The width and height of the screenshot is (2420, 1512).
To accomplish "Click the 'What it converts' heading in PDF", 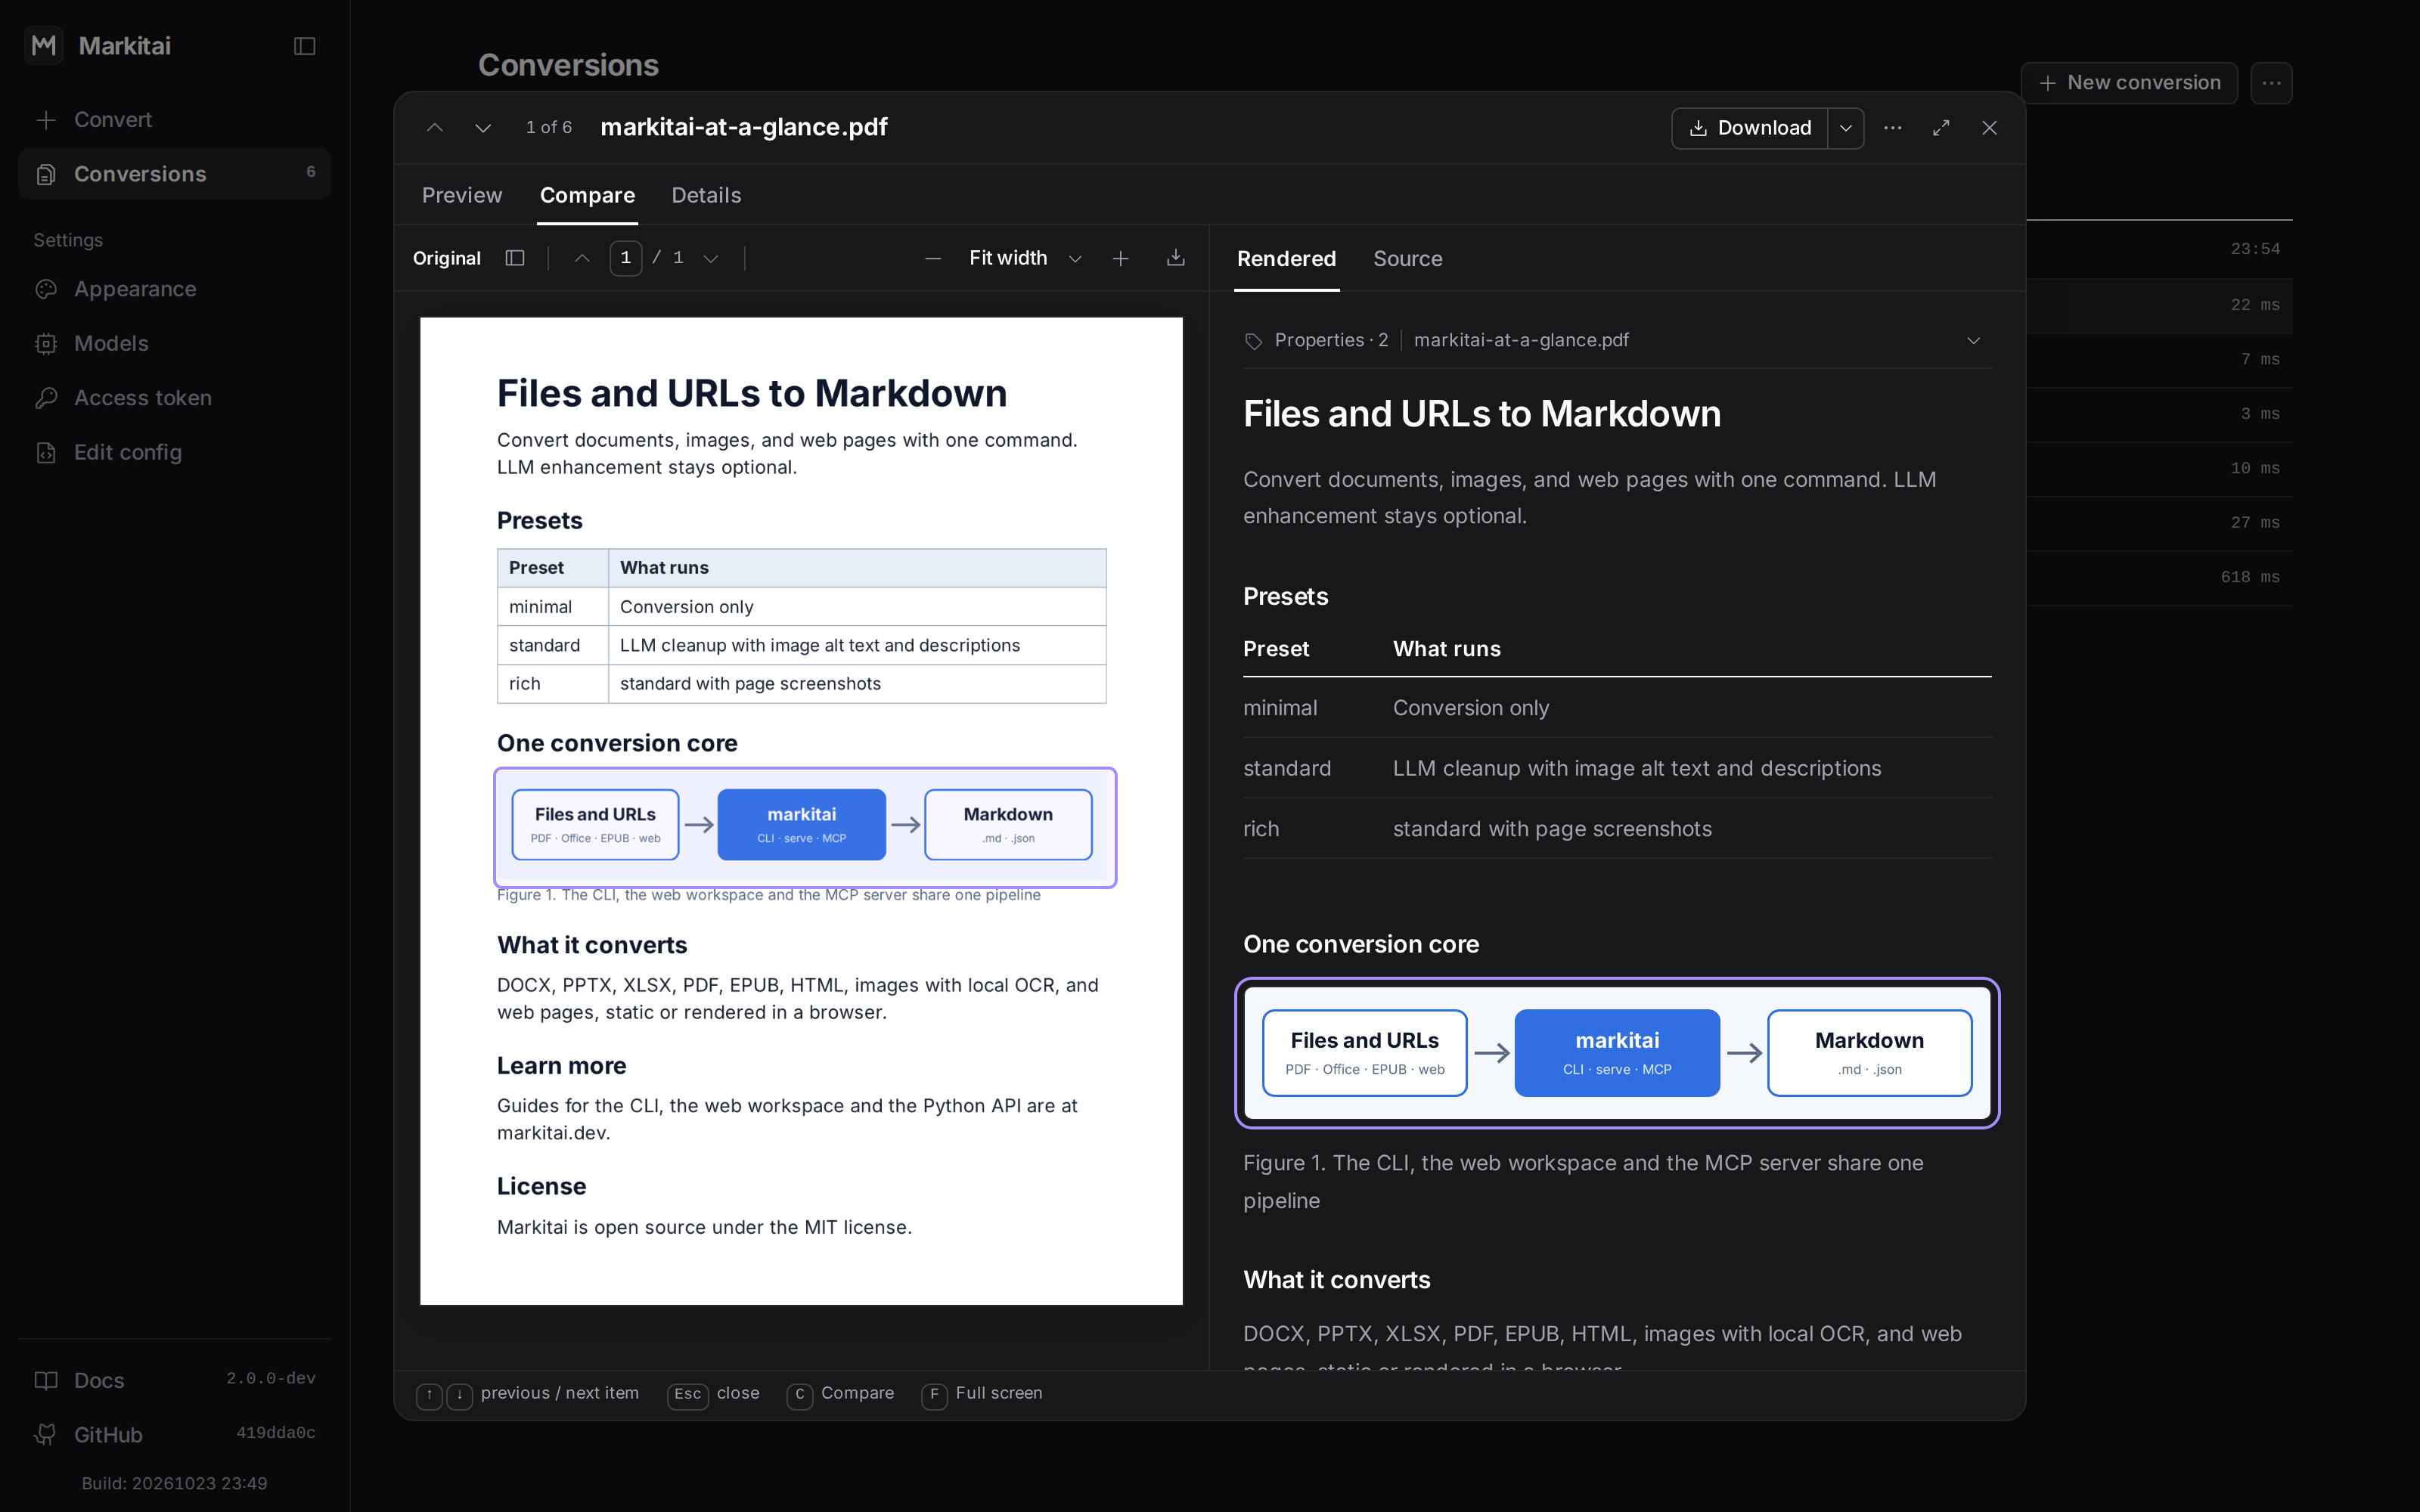I will pos(592,945).
